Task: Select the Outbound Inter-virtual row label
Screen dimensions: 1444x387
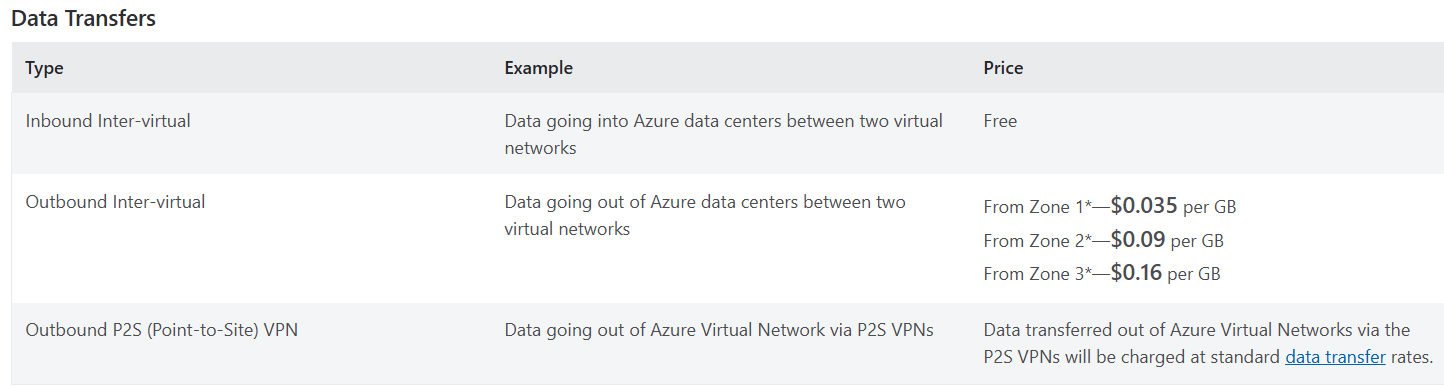Action: pyautogui.click(x=115, y=202)
